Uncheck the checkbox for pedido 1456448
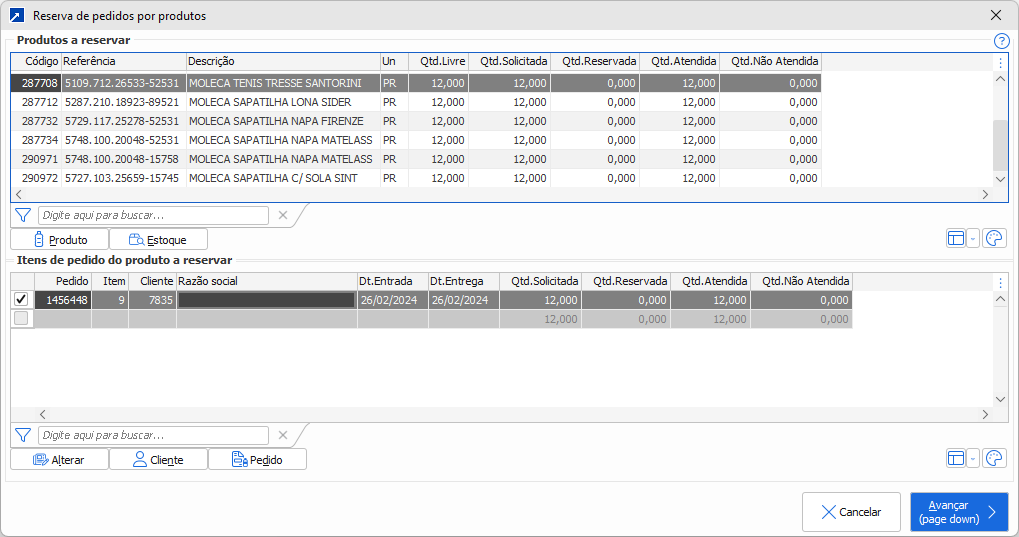The image size is (1019, 537). (x=21, y=299)
